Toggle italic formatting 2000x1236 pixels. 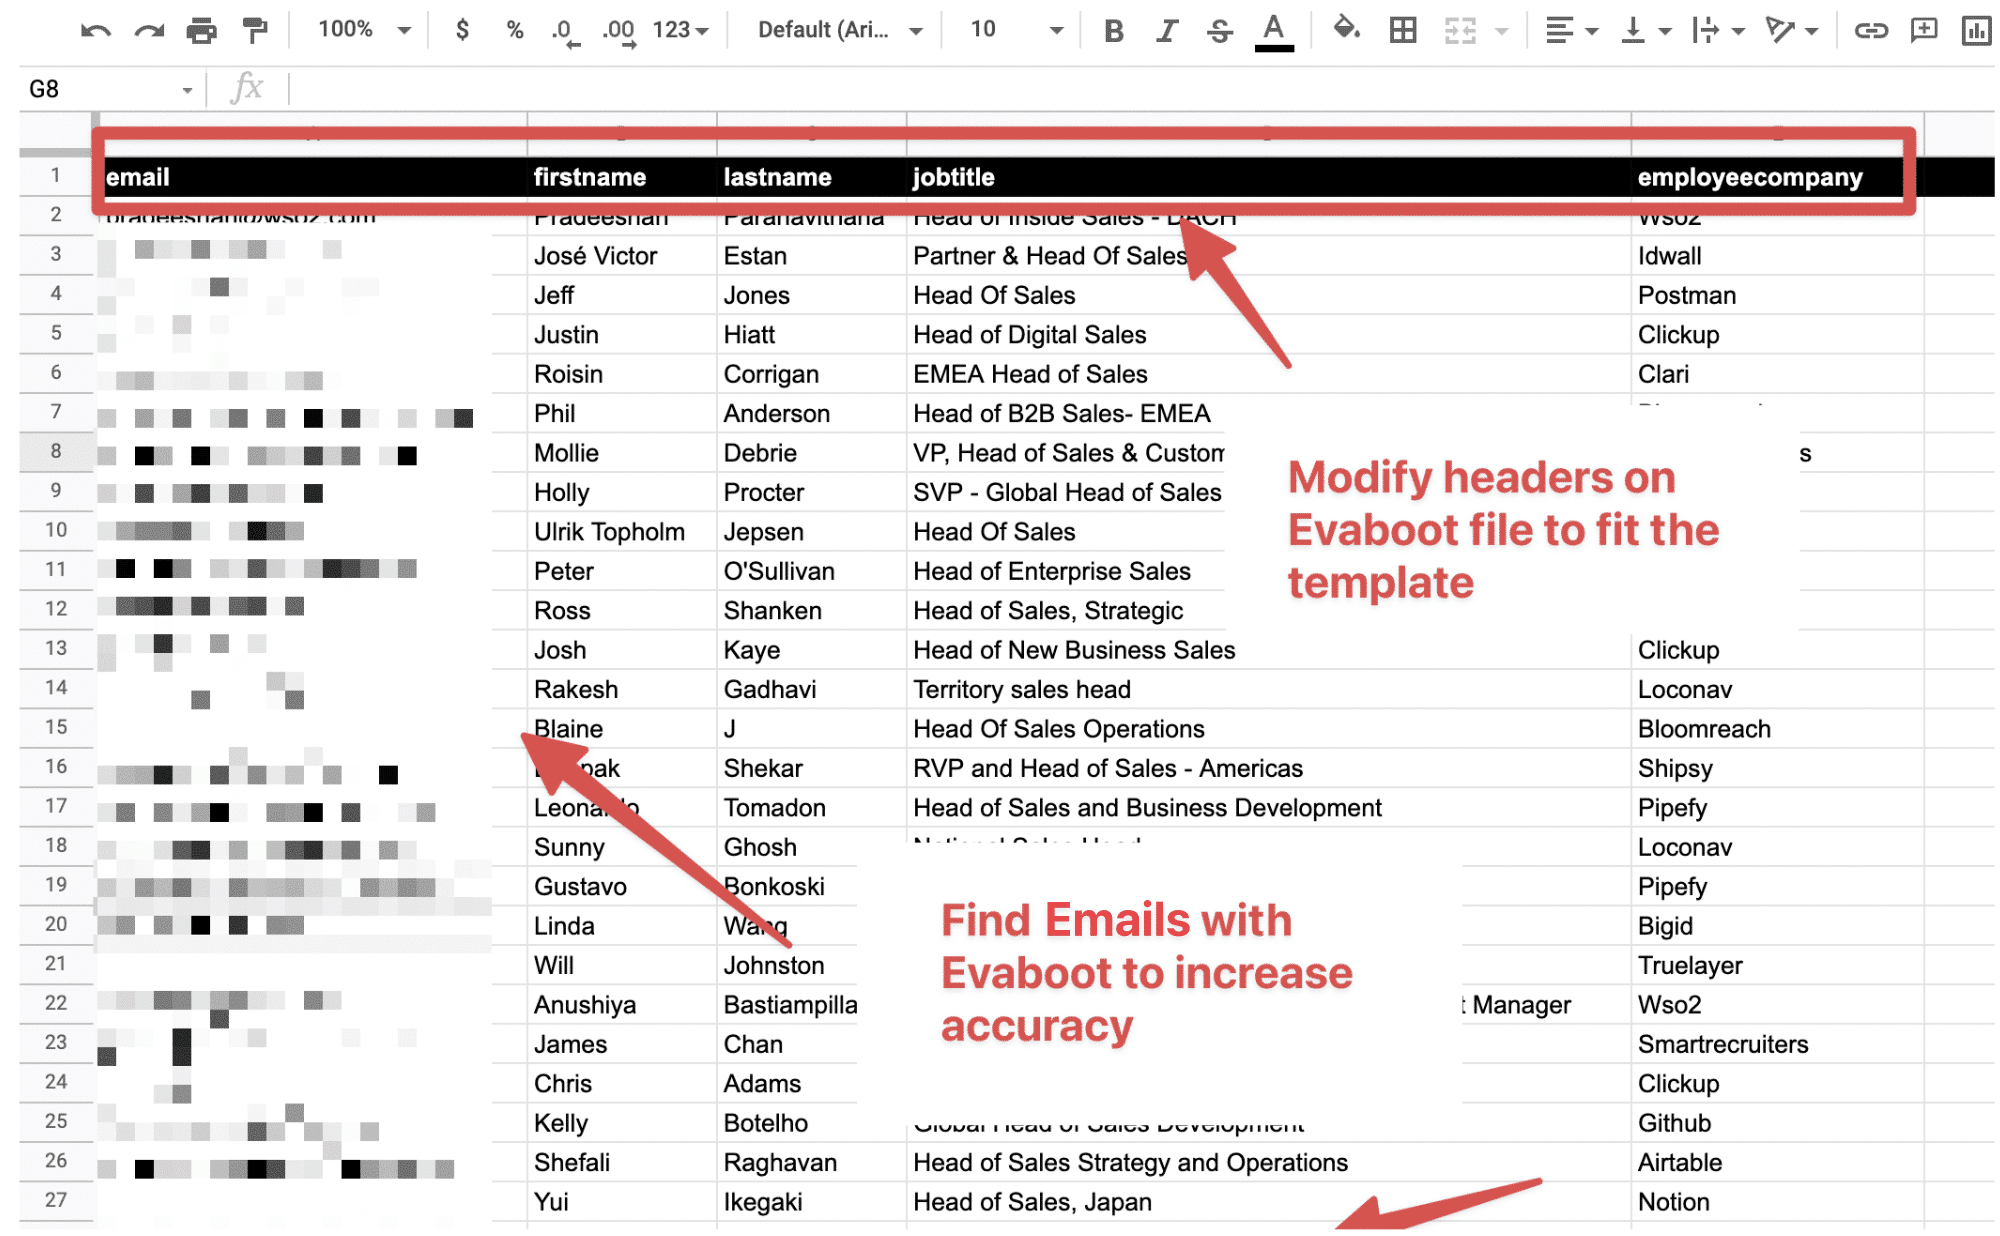pos(1166,31)
